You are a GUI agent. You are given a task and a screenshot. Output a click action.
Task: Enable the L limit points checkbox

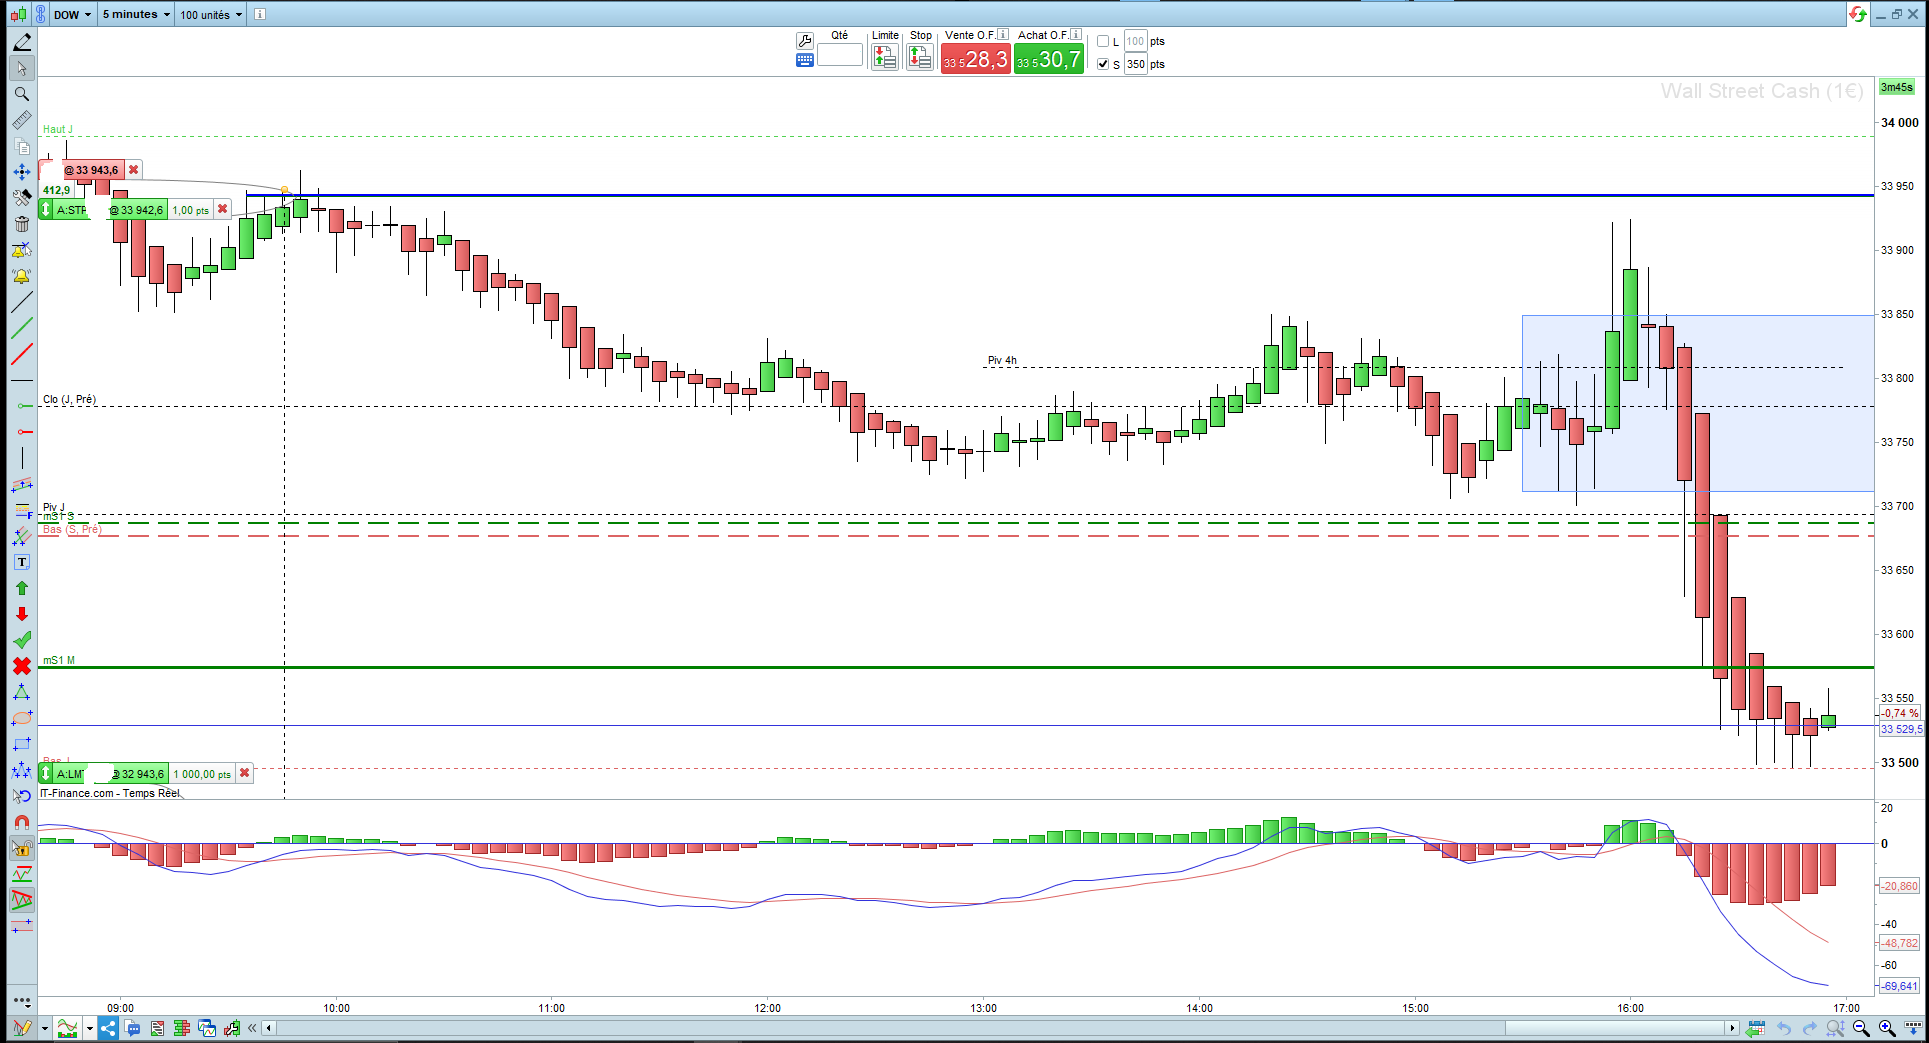pyautogui.click(x=1103, y=41)
